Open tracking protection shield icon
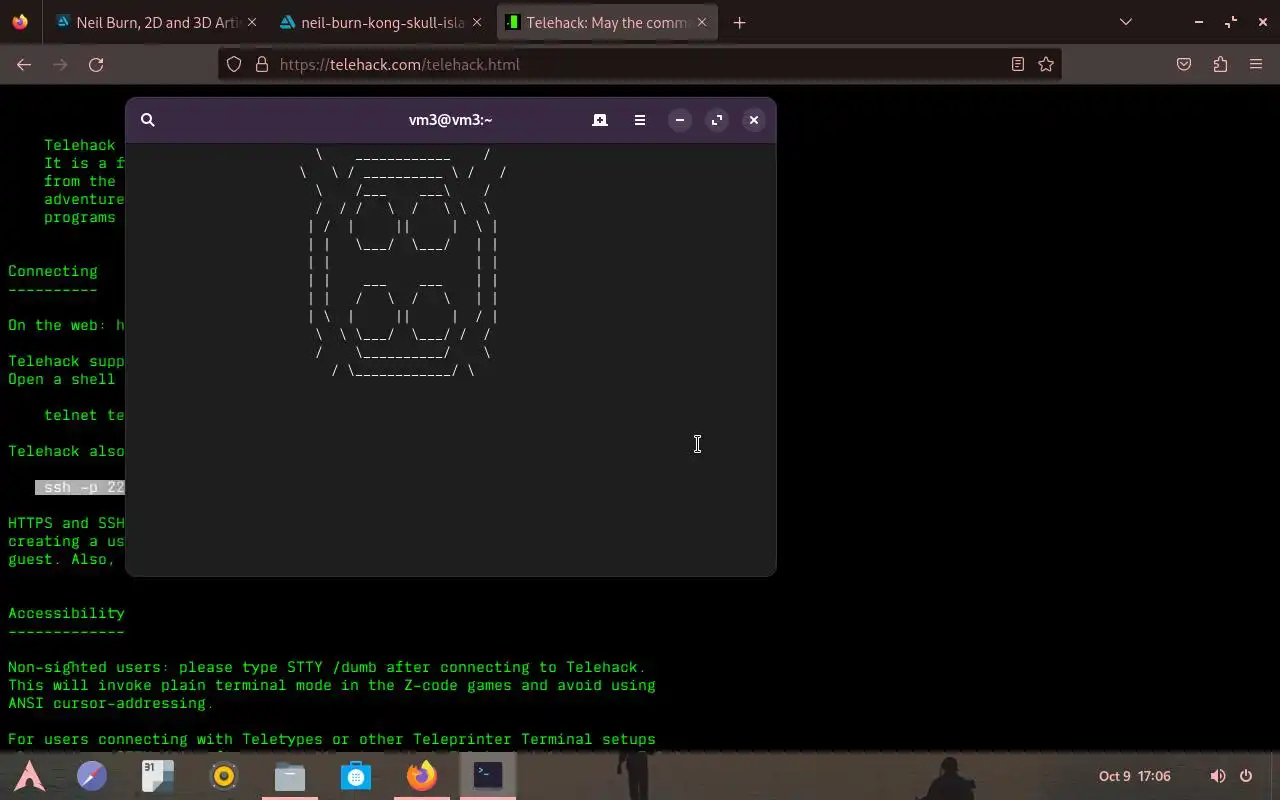The image size is (1280, 800). coord(234,64)
